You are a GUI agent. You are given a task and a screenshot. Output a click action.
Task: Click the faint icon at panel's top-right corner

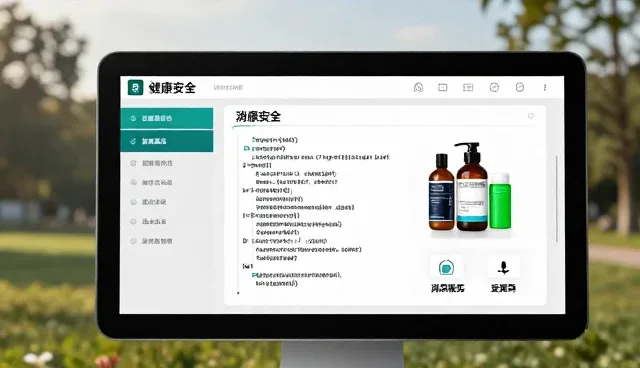point(531,116)
